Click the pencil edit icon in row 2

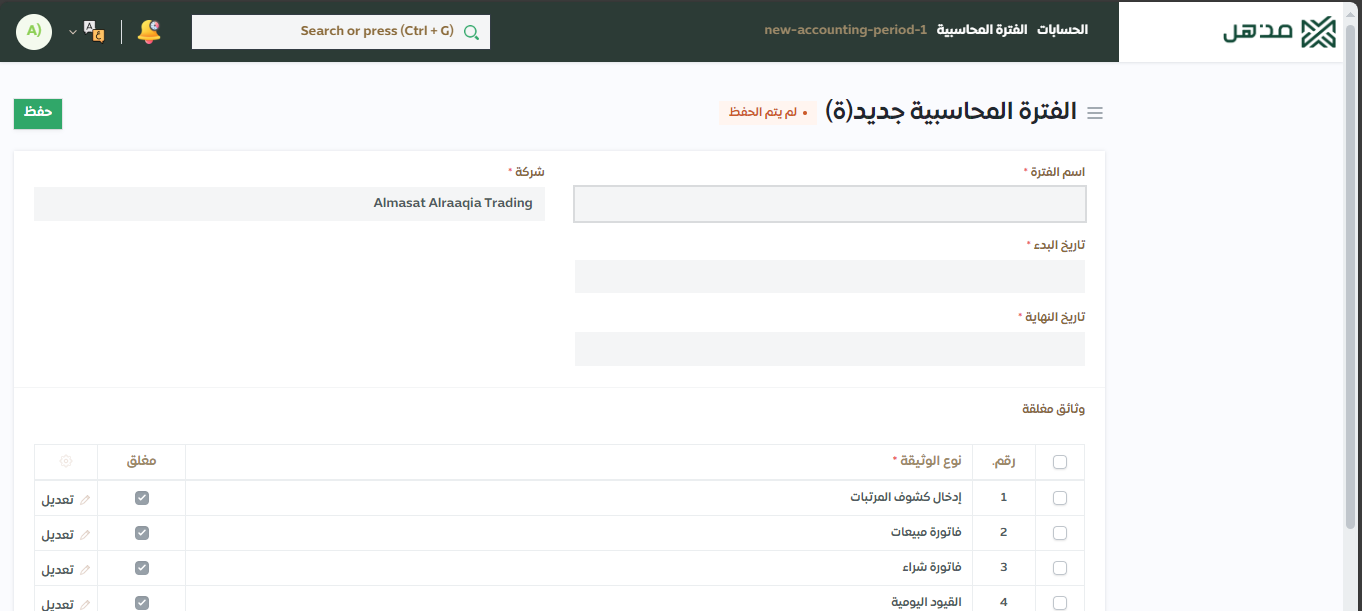point(85,534)
